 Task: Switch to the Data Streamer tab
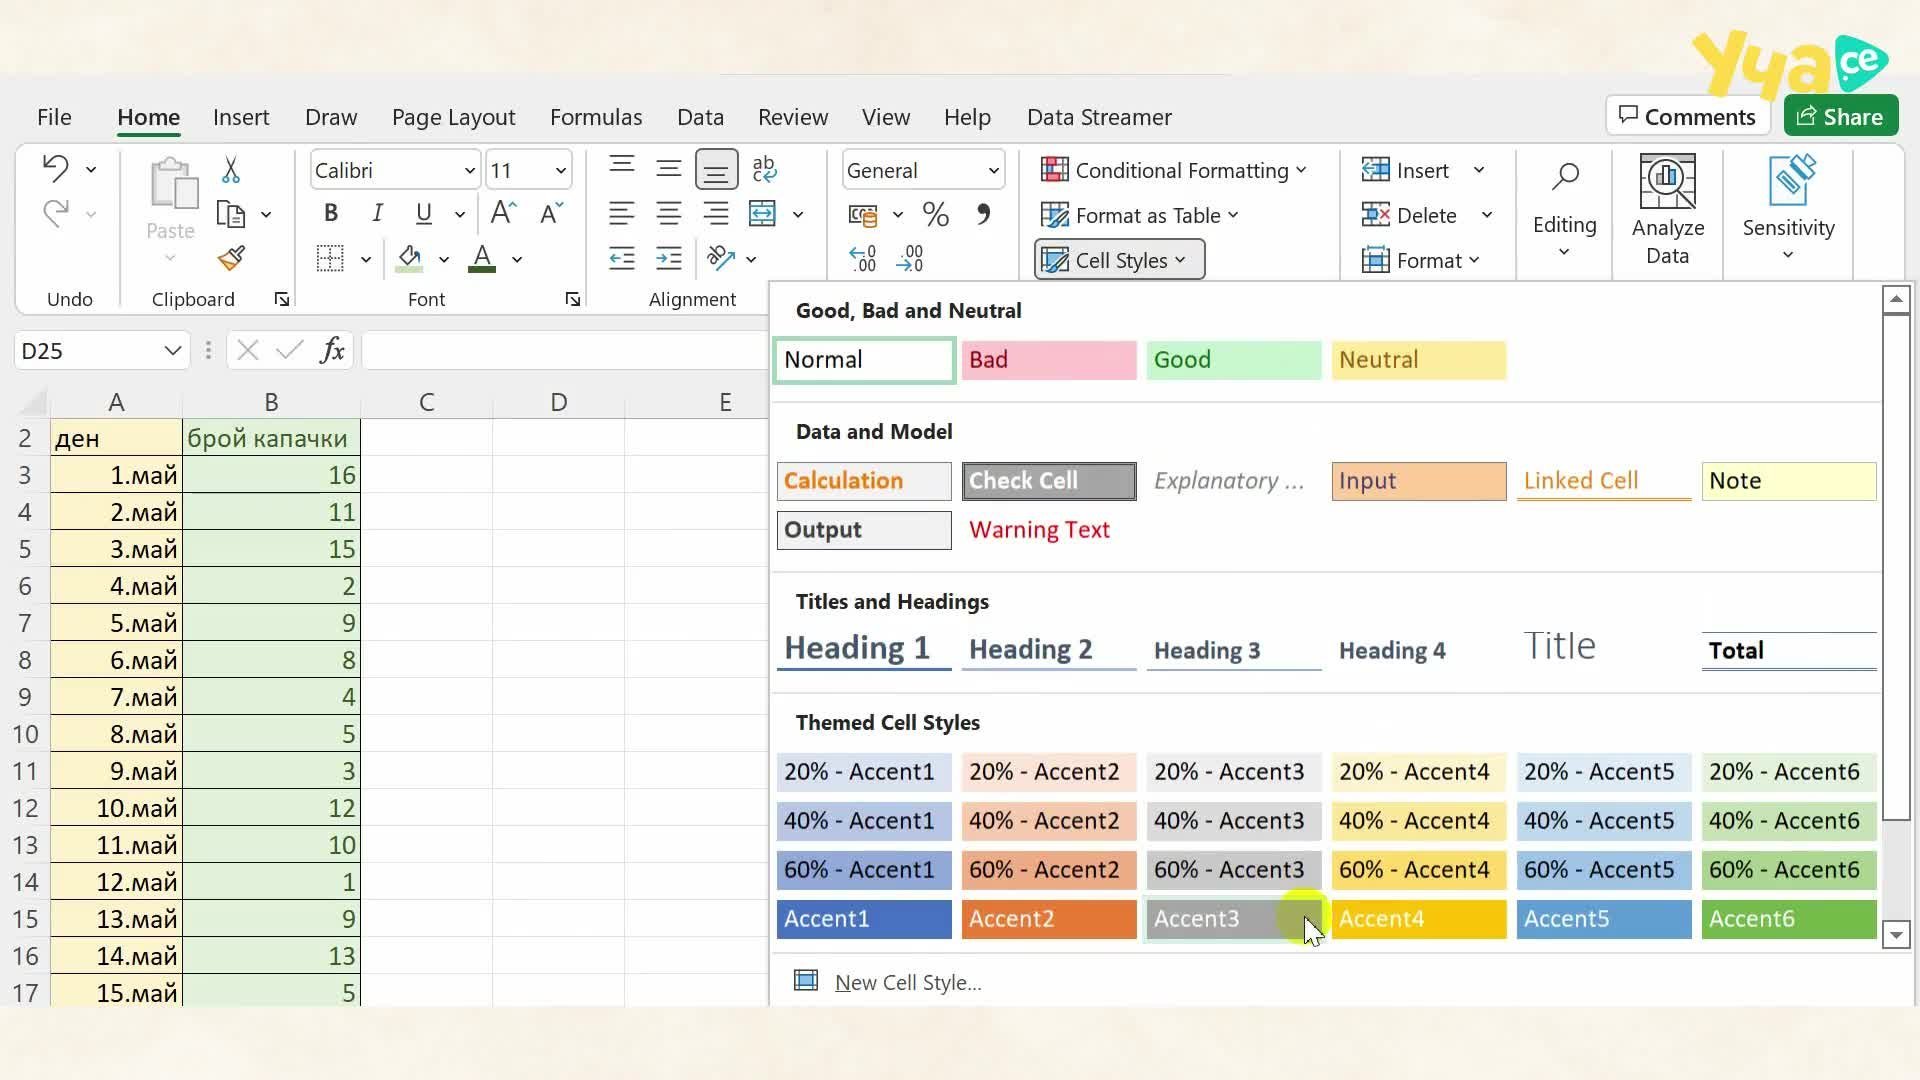(x=1099, y=117)
